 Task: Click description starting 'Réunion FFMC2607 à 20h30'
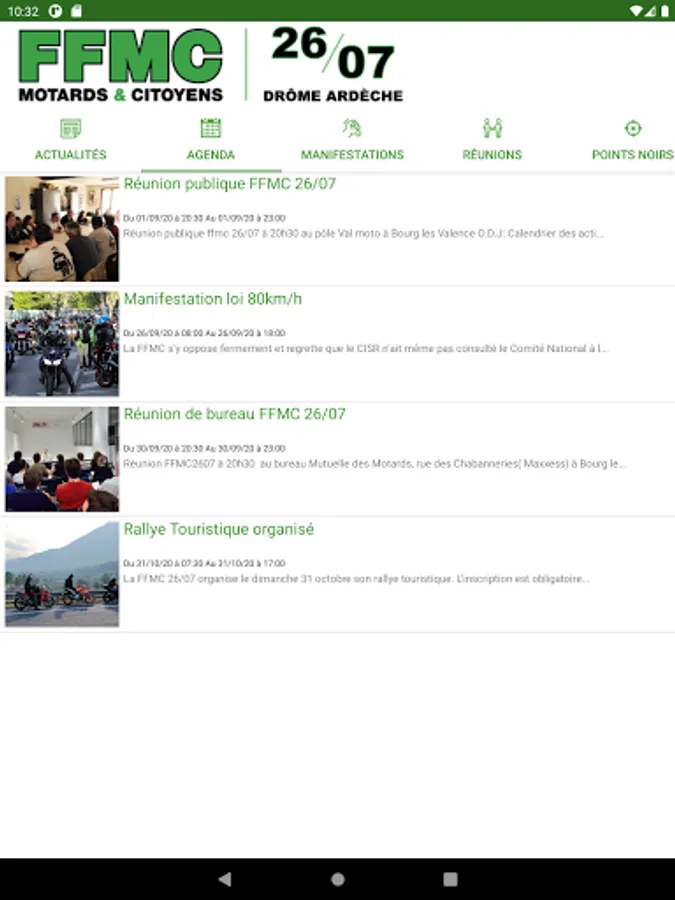(375, 464)
